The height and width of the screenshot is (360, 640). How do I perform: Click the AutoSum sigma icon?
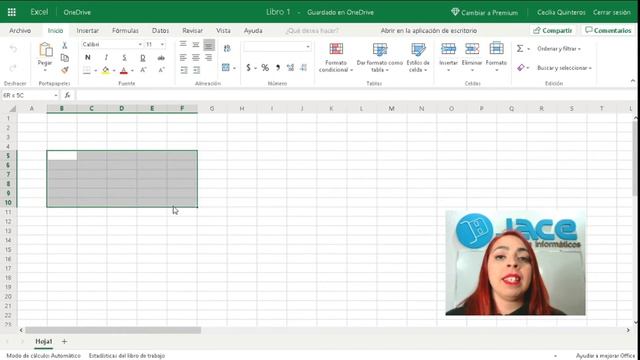coord(520,49)
